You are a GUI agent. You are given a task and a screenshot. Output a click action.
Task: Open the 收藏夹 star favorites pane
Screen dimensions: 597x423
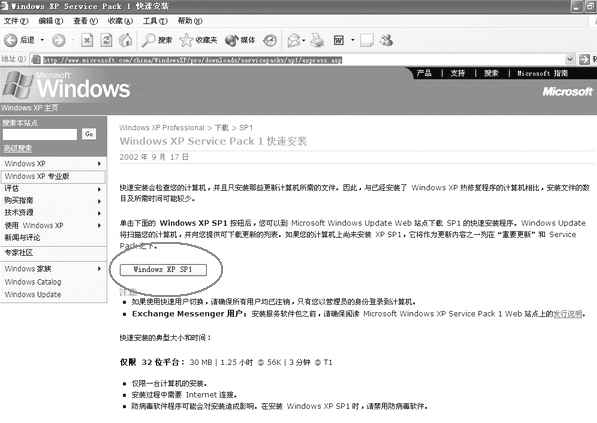[x=198, y=40]
